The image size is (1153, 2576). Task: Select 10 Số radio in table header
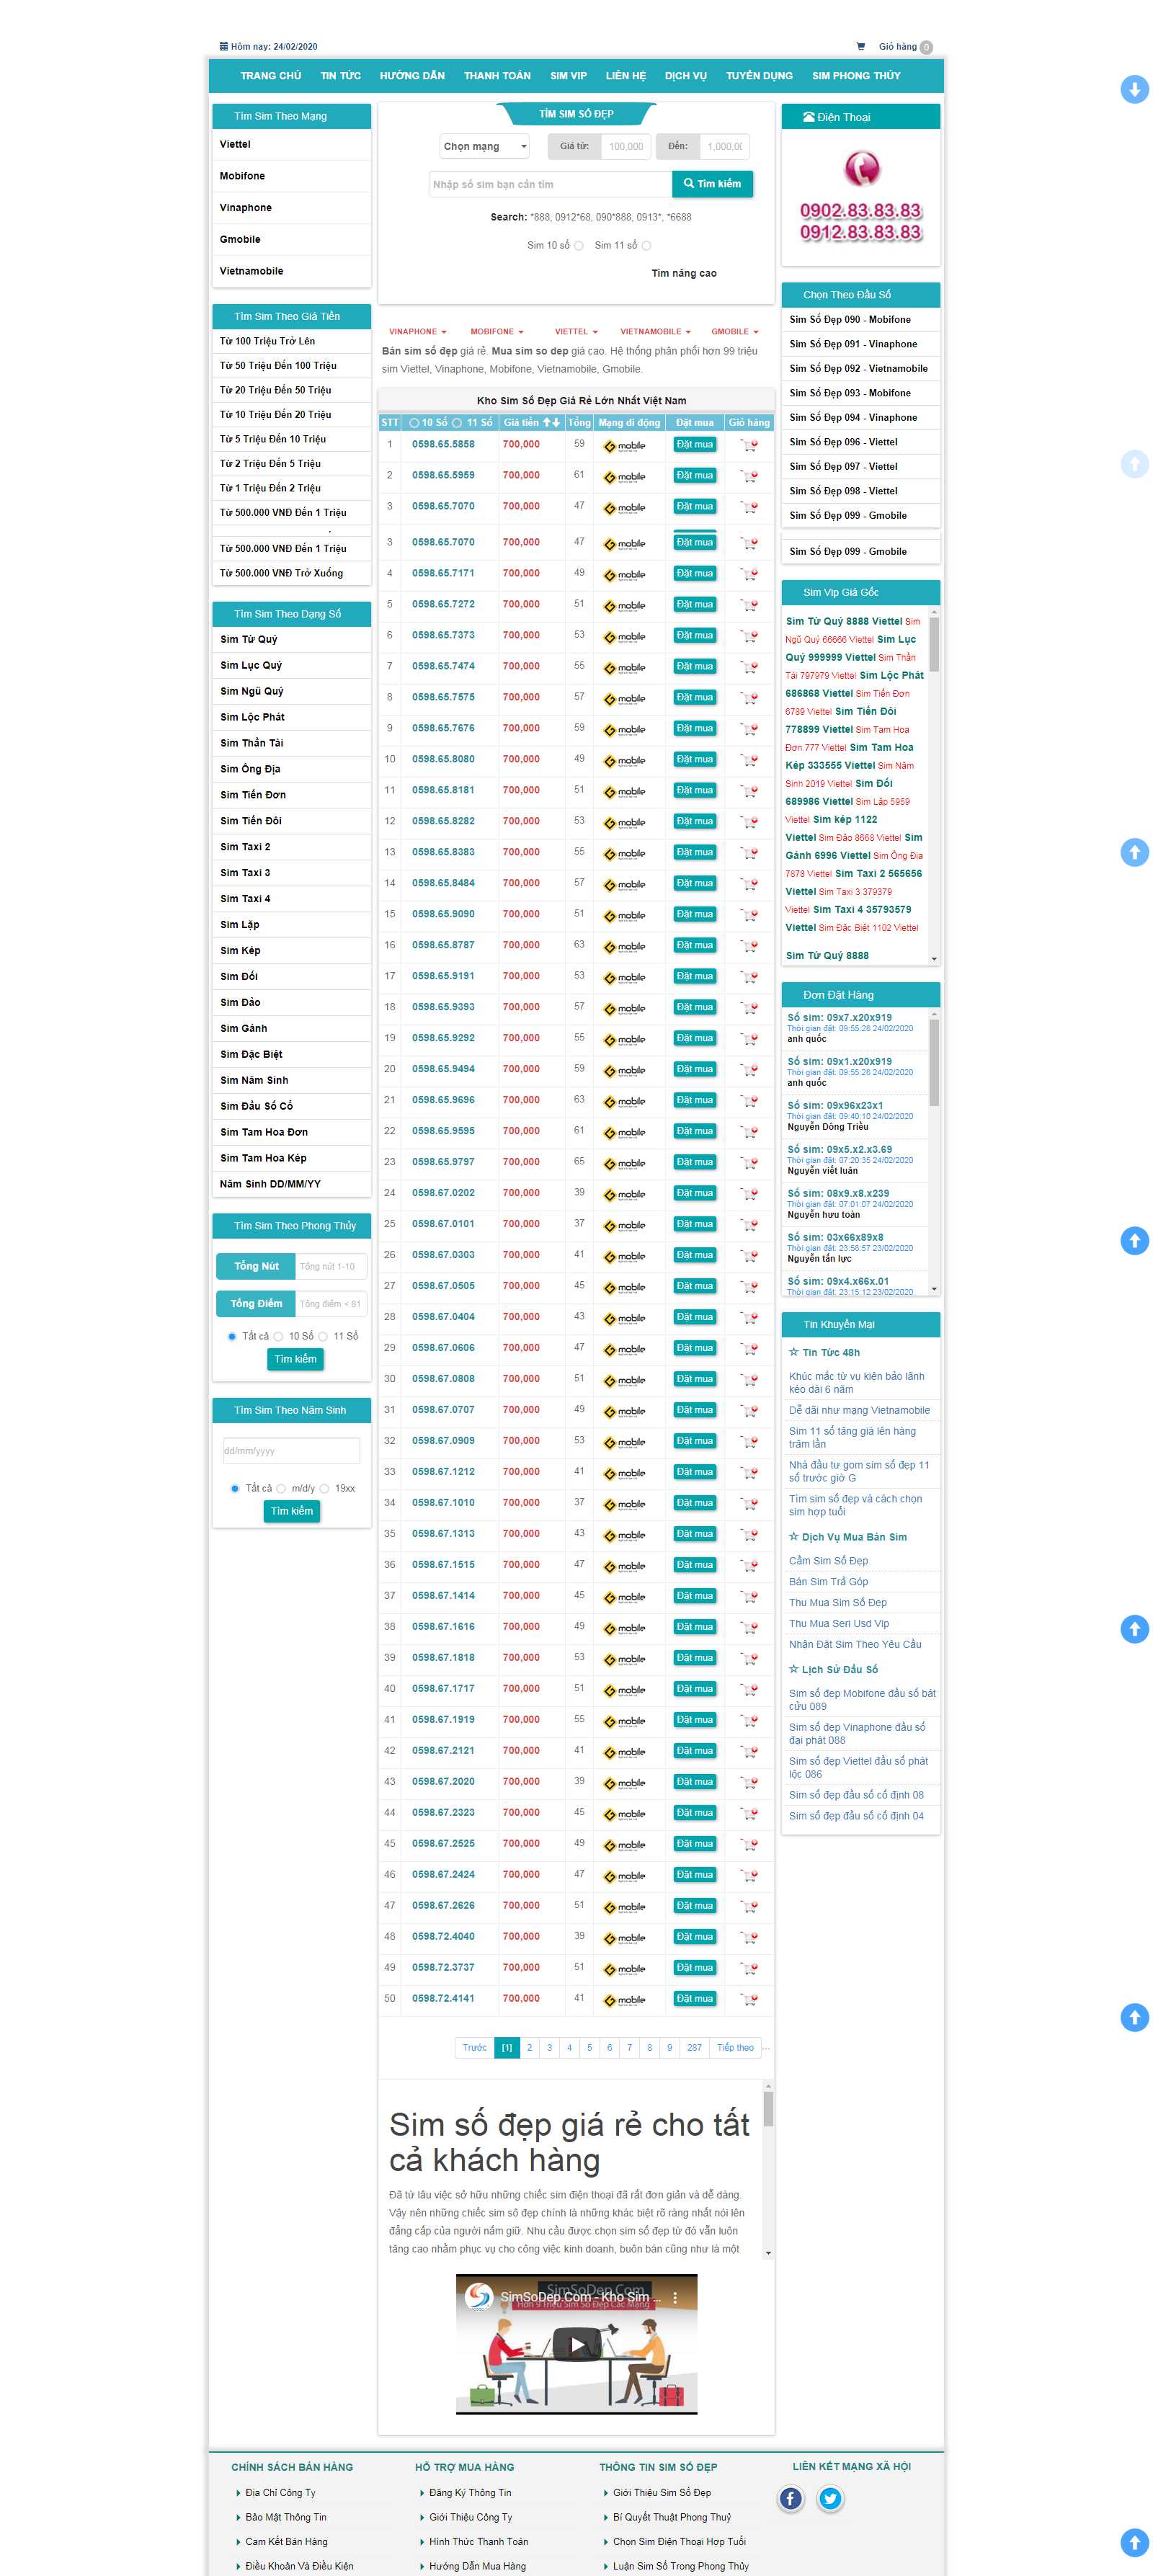tap(414, 423)
